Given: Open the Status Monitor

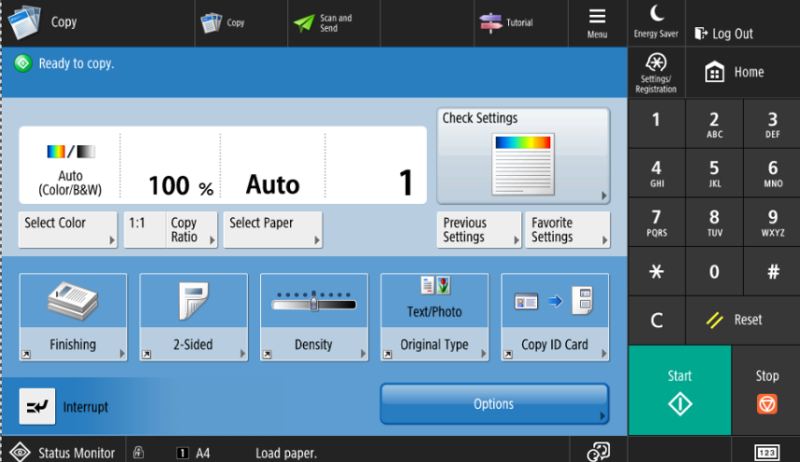Looking at the screenshot, I should (63, 452).
